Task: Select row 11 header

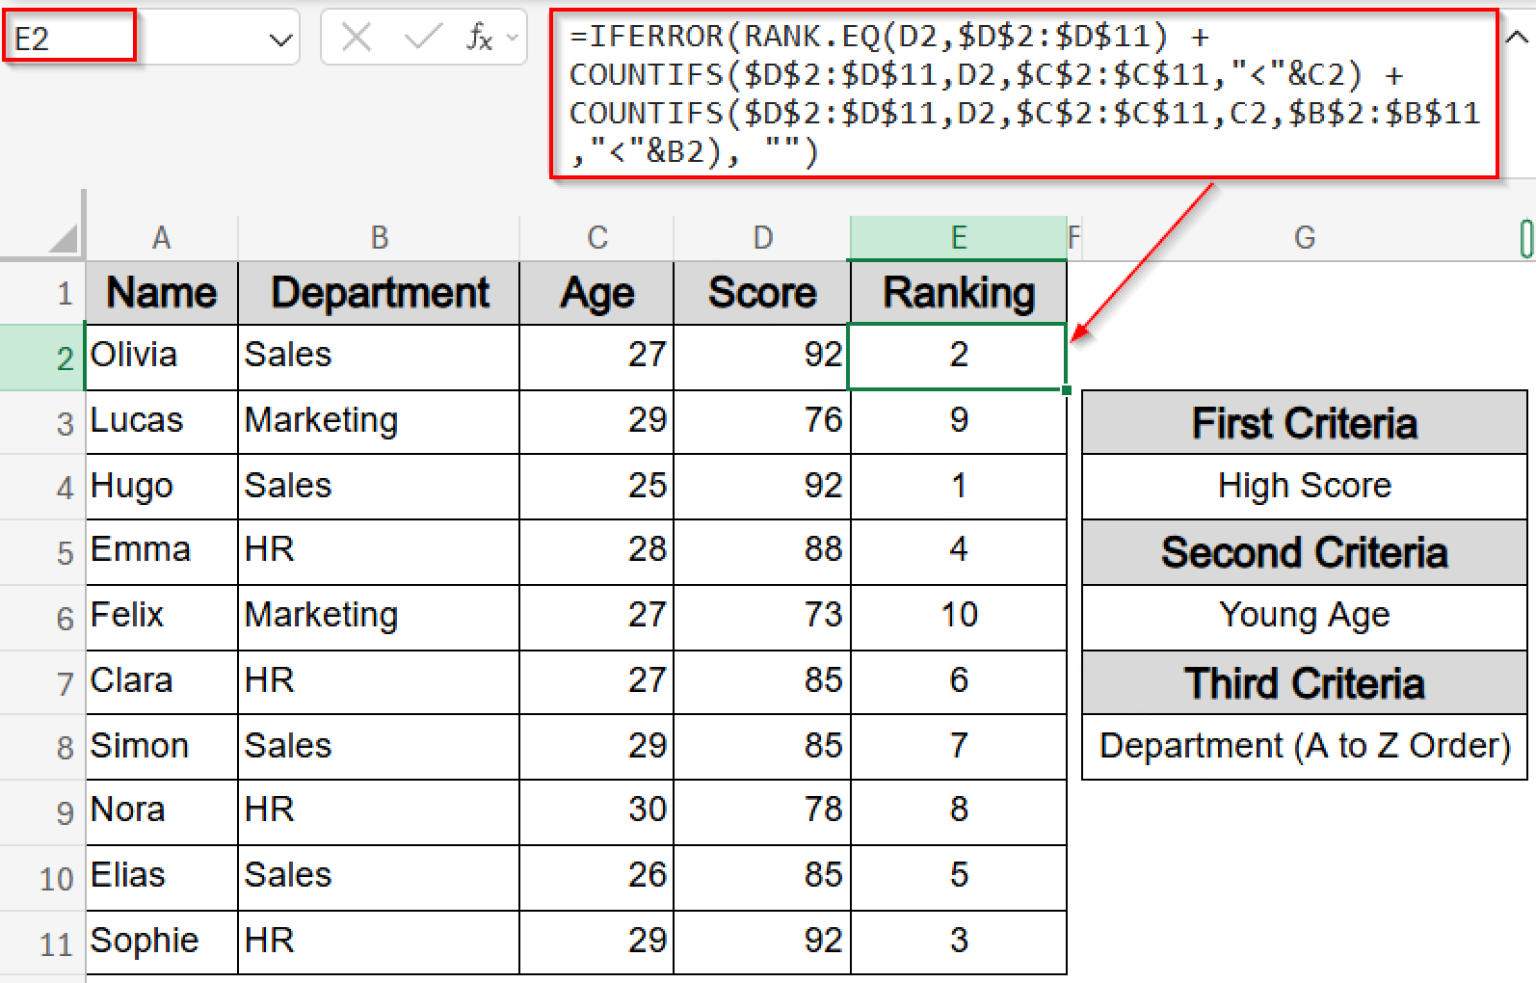Action: (58, 941)
